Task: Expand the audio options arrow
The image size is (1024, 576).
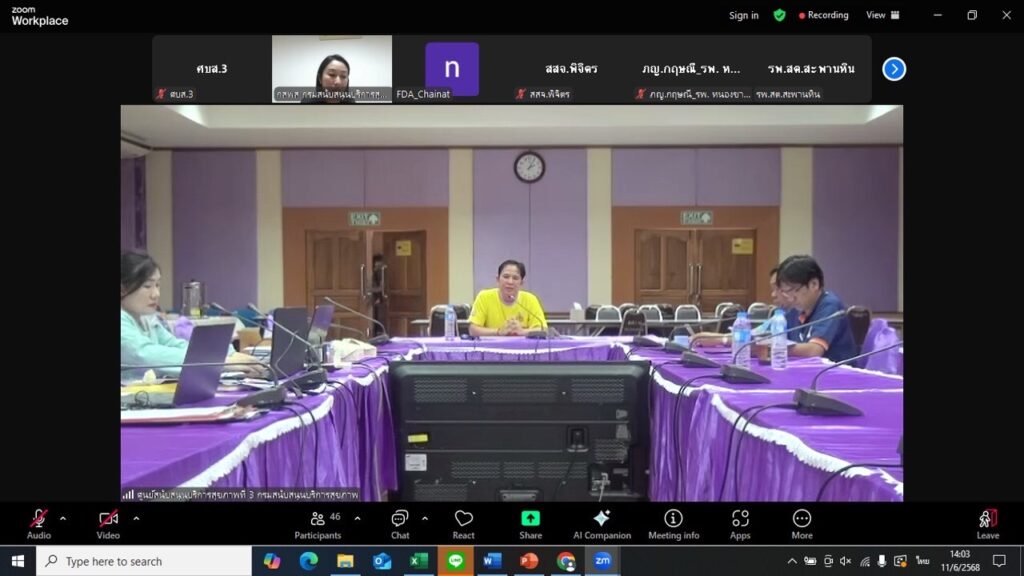Action: pyautogui.click(x=63, y=518)
